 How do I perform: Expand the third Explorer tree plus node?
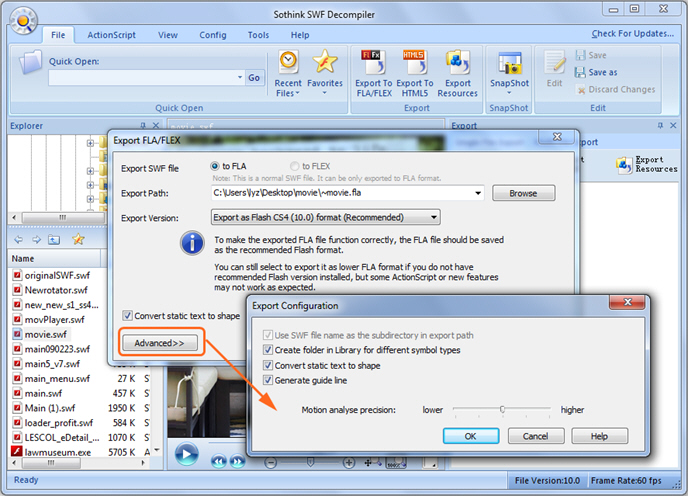(x=90, y=185)
